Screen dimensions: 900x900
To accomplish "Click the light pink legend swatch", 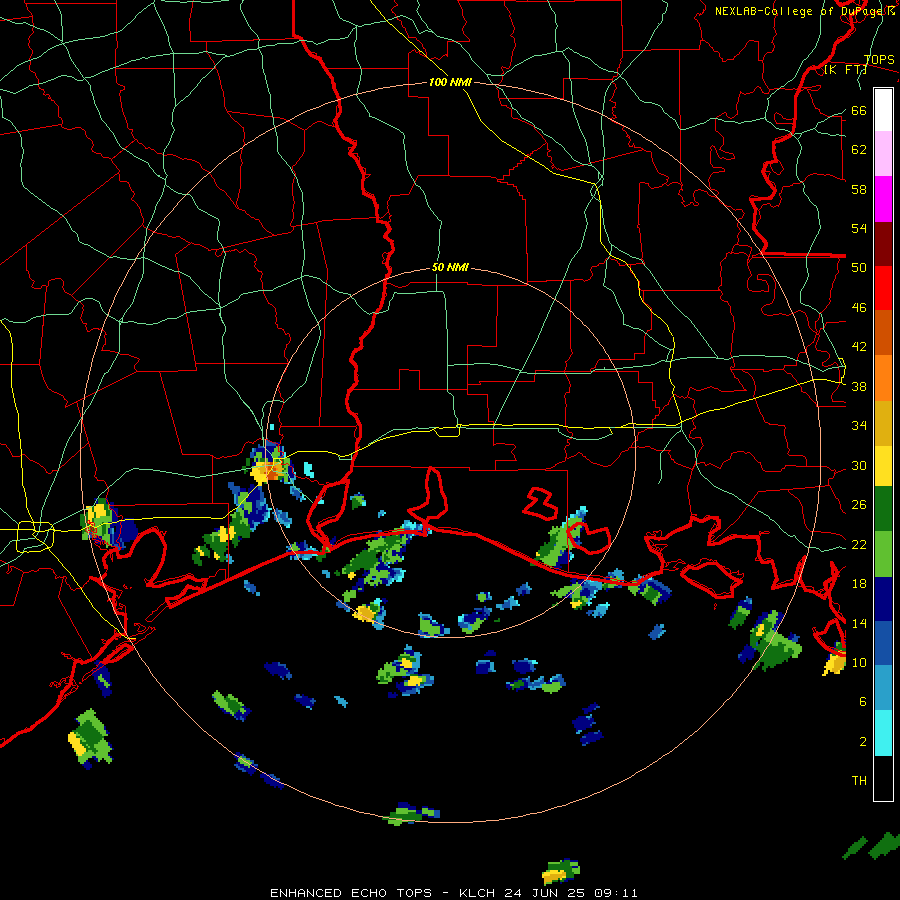I will (x=883, y=154).
